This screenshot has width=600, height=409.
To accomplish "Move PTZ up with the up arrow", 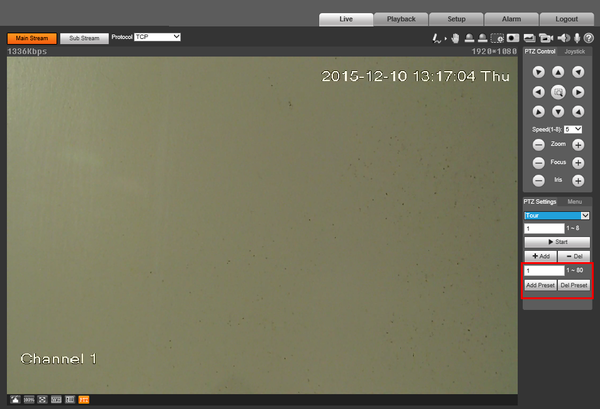I will [x=558, y=72].
